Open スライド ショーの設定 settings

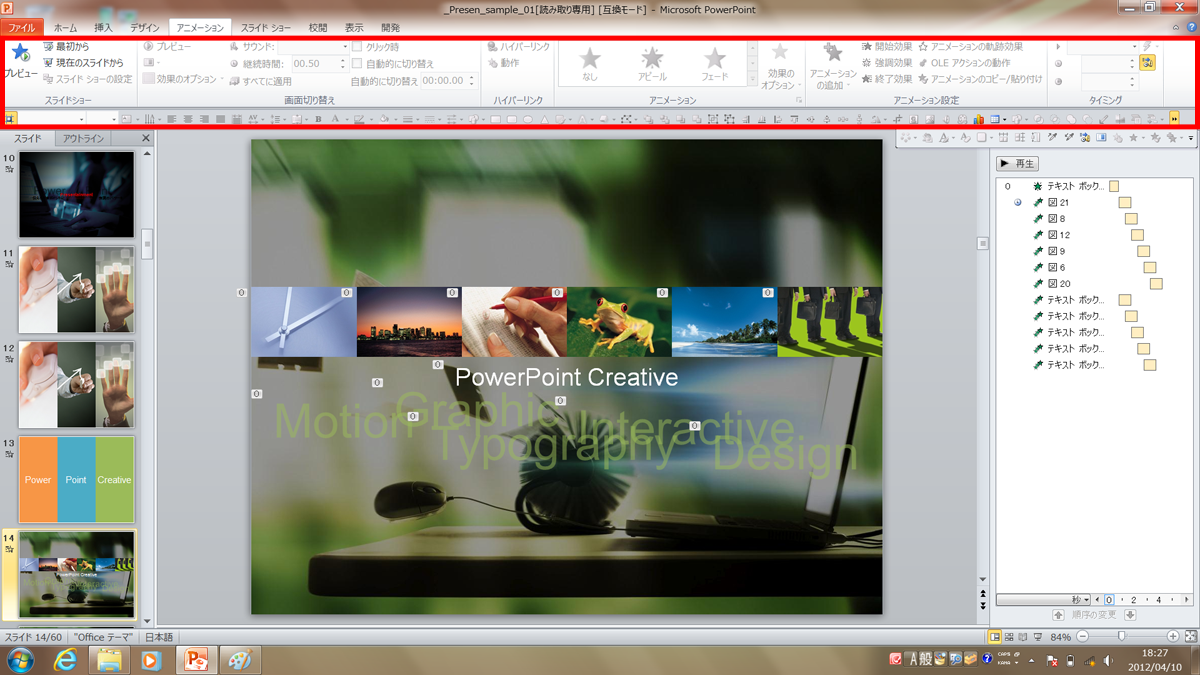pyautogui.click(x=87, y=79)
